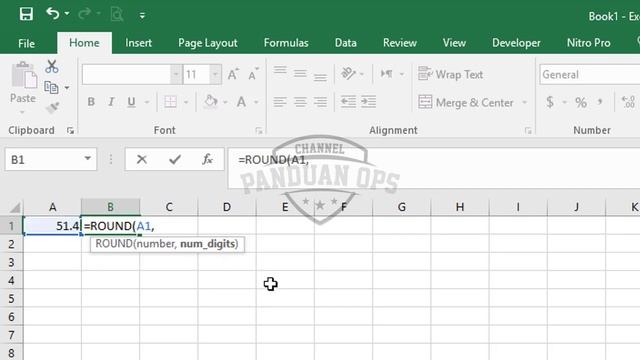Select cell A1 containing 51.4

click(52, 225)
